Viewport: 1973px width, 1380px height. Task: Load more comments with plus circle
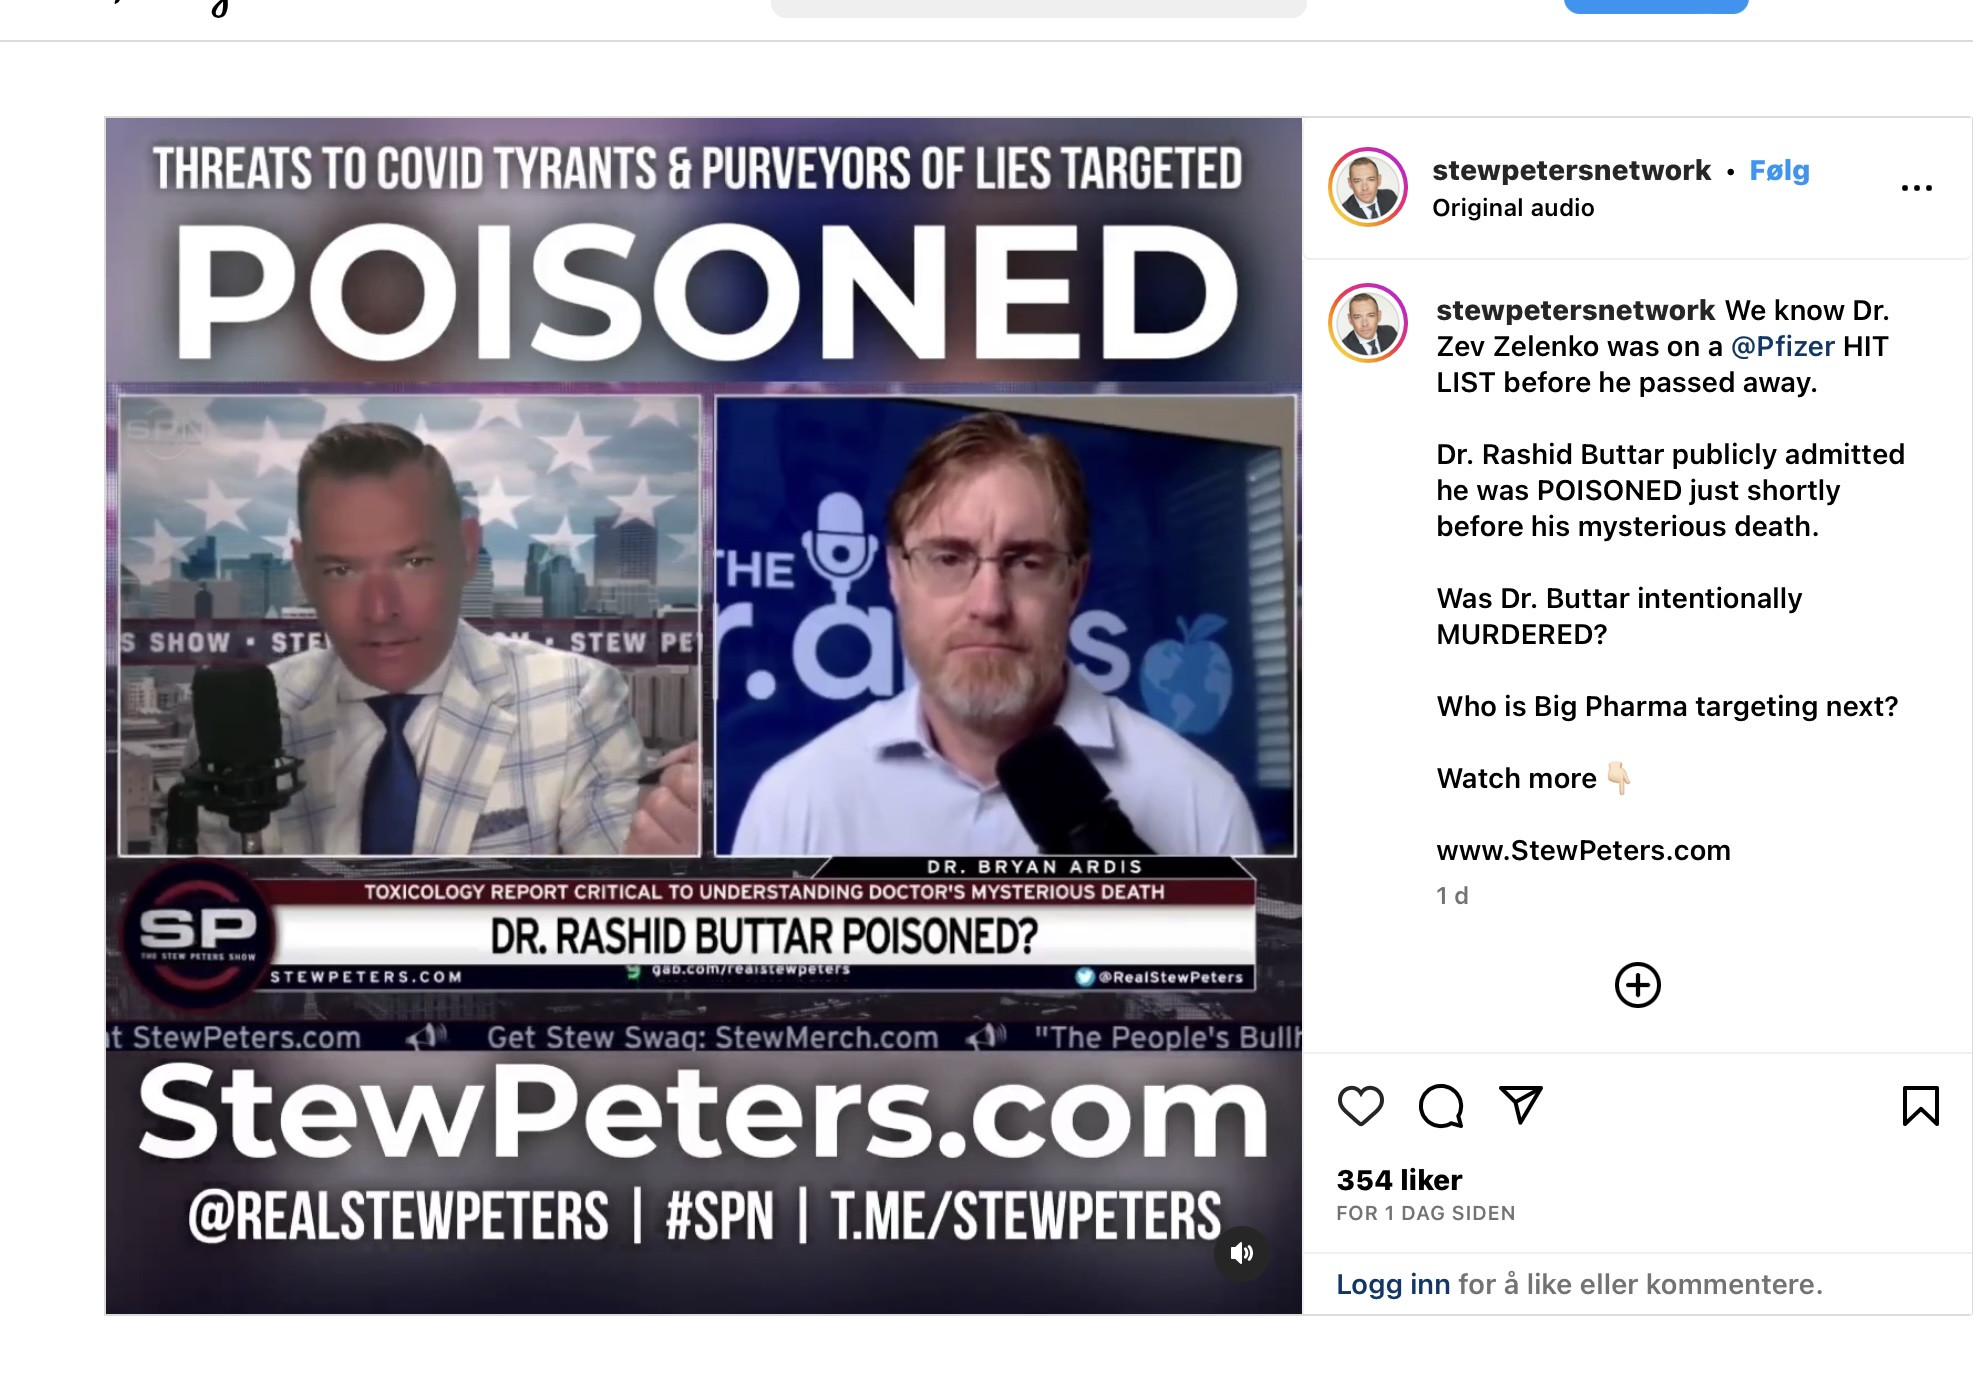tap(1638, 985)
